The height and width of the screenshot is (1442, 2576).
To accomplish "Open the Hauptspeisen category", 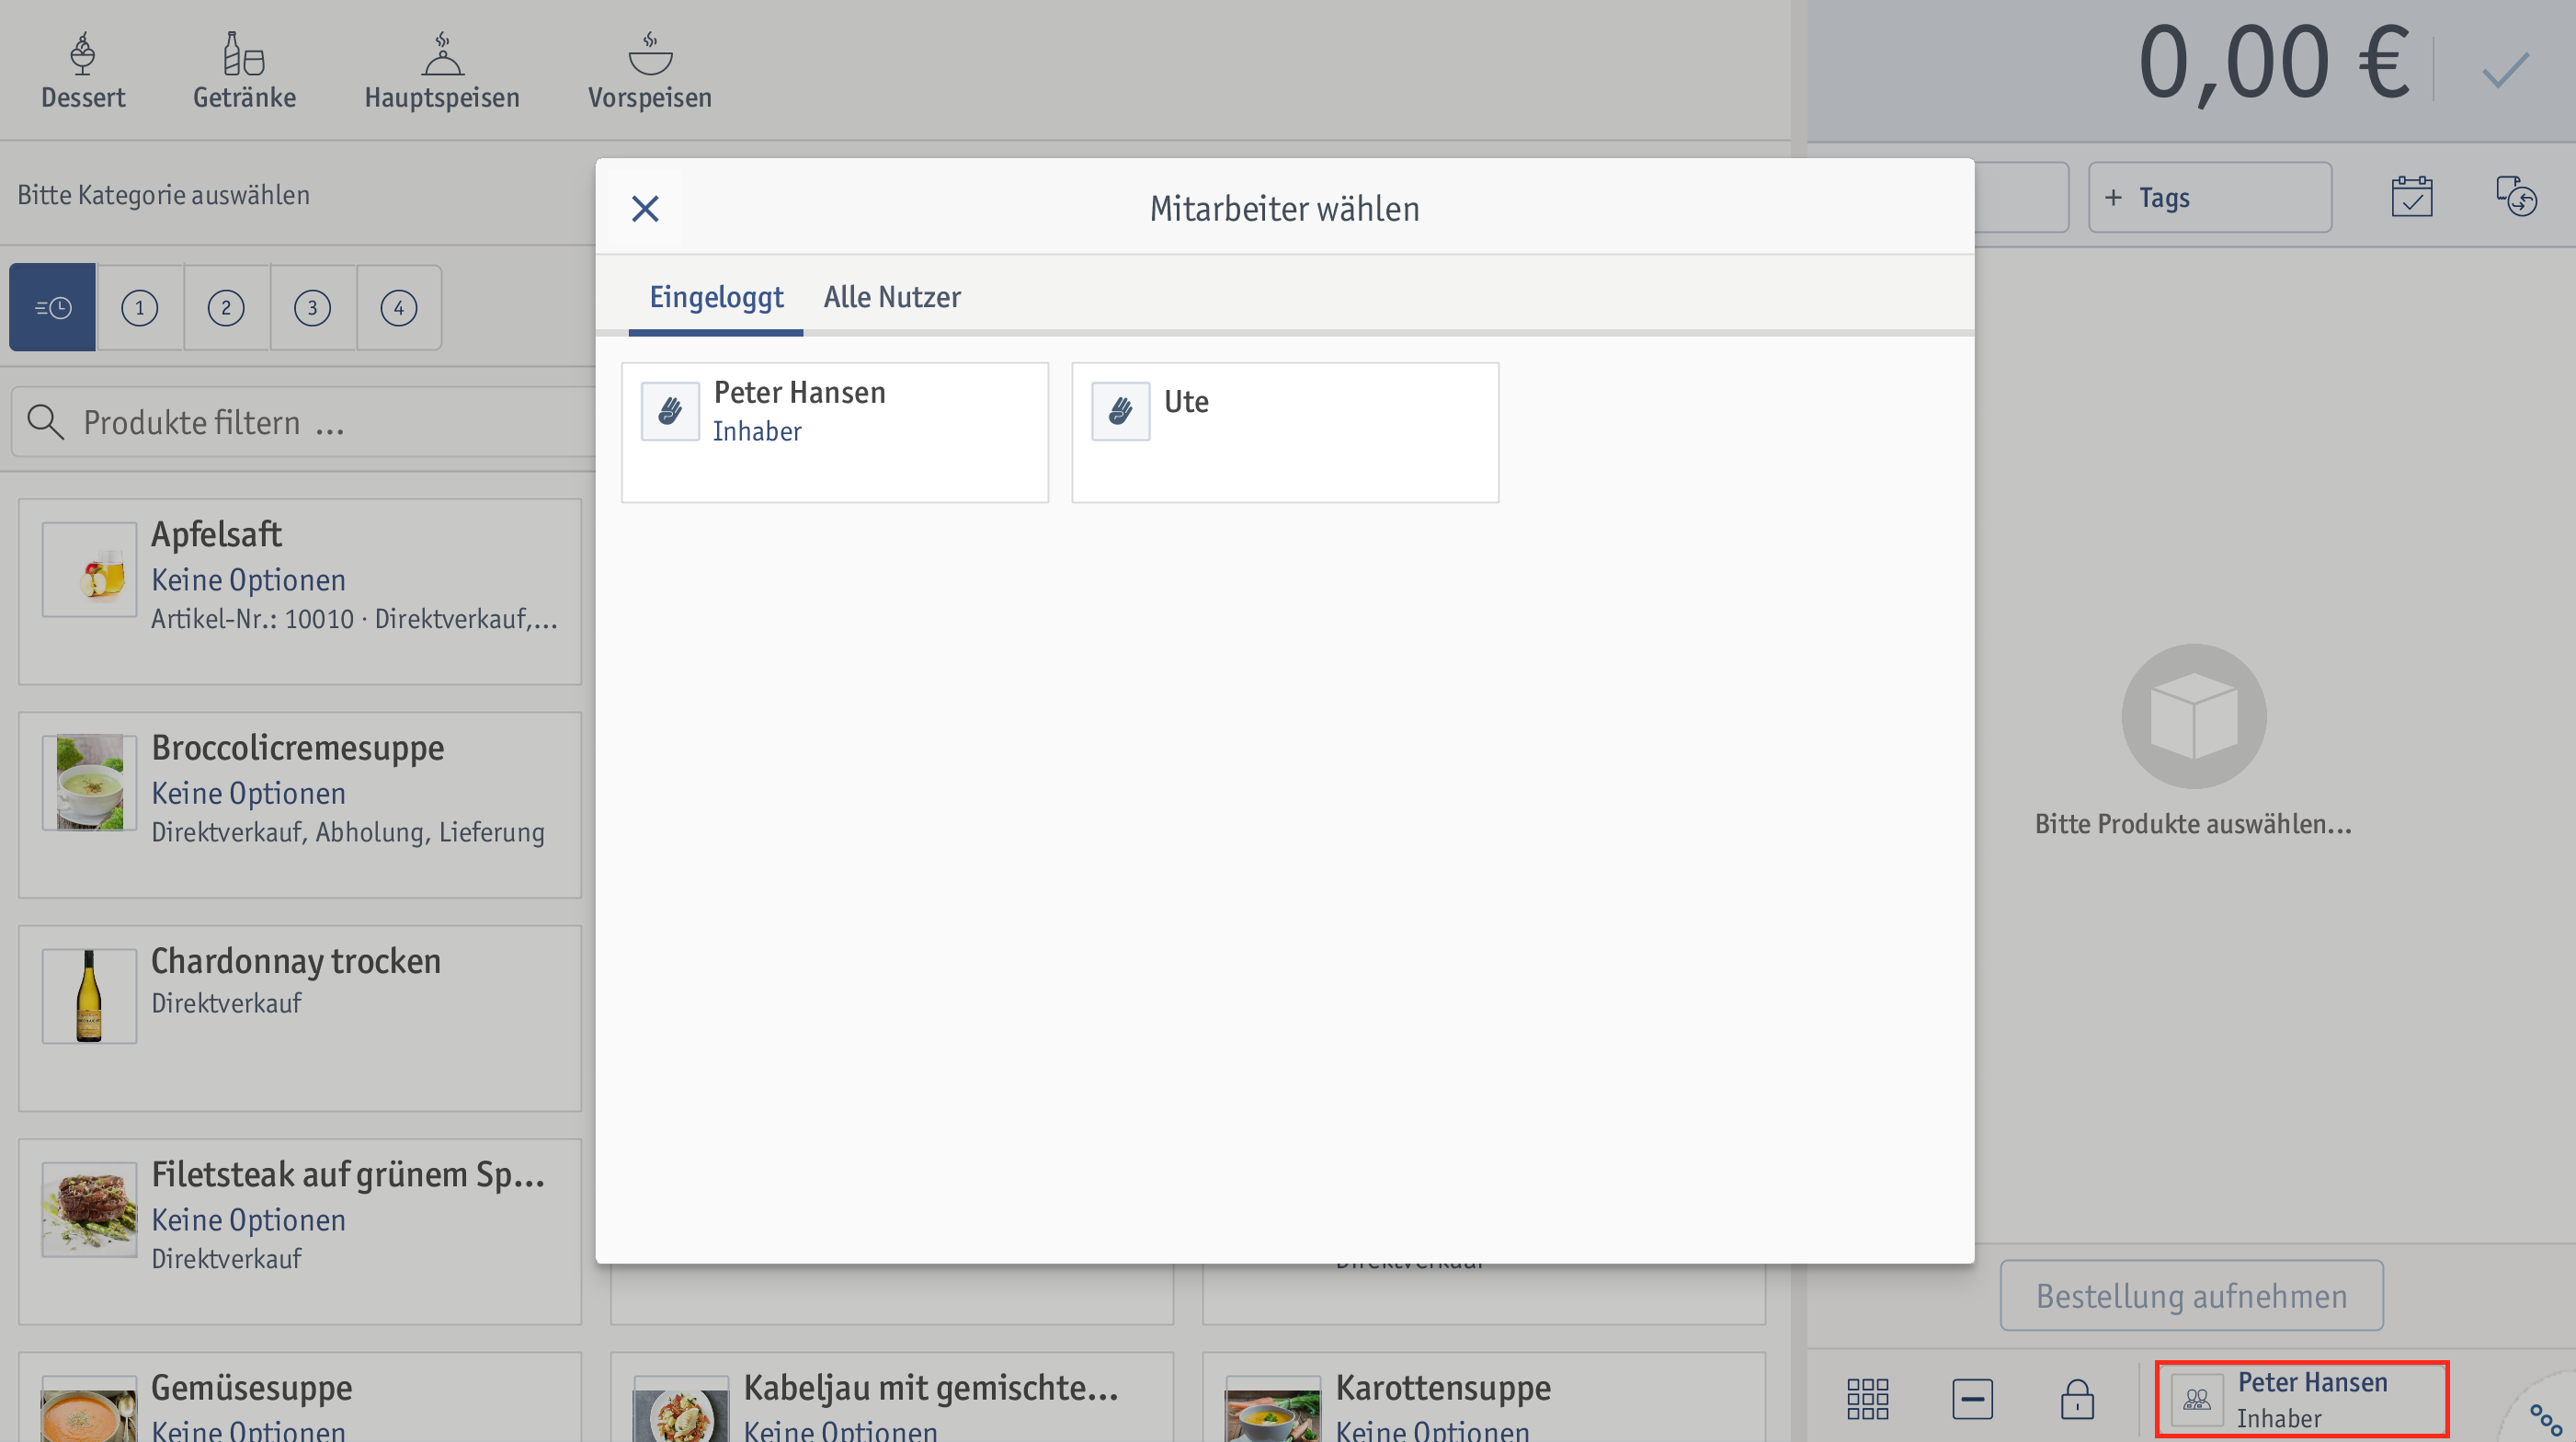I will (x=442, y=70).
